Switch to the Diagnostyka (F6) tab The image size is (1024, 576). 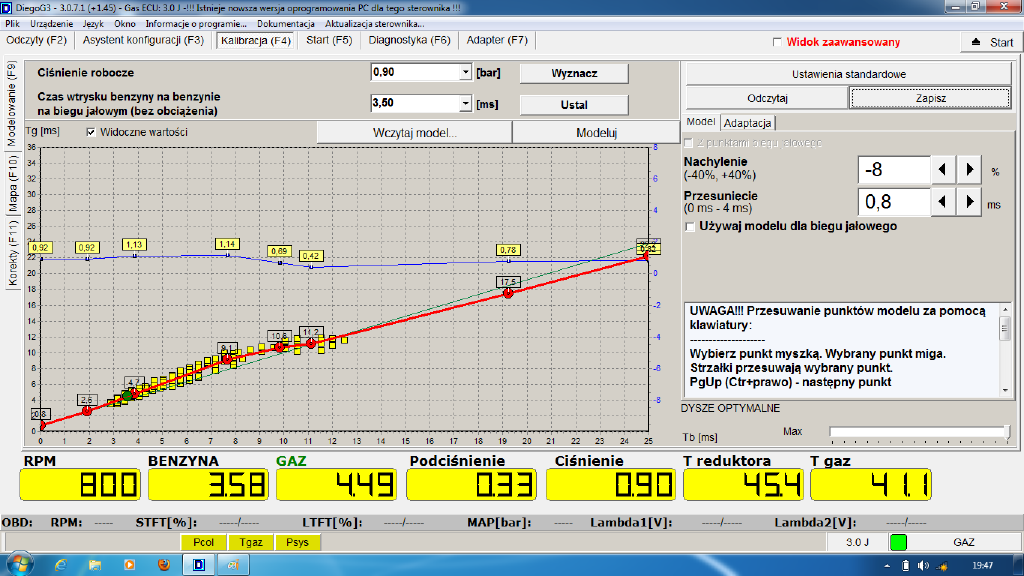pos(409,40)
